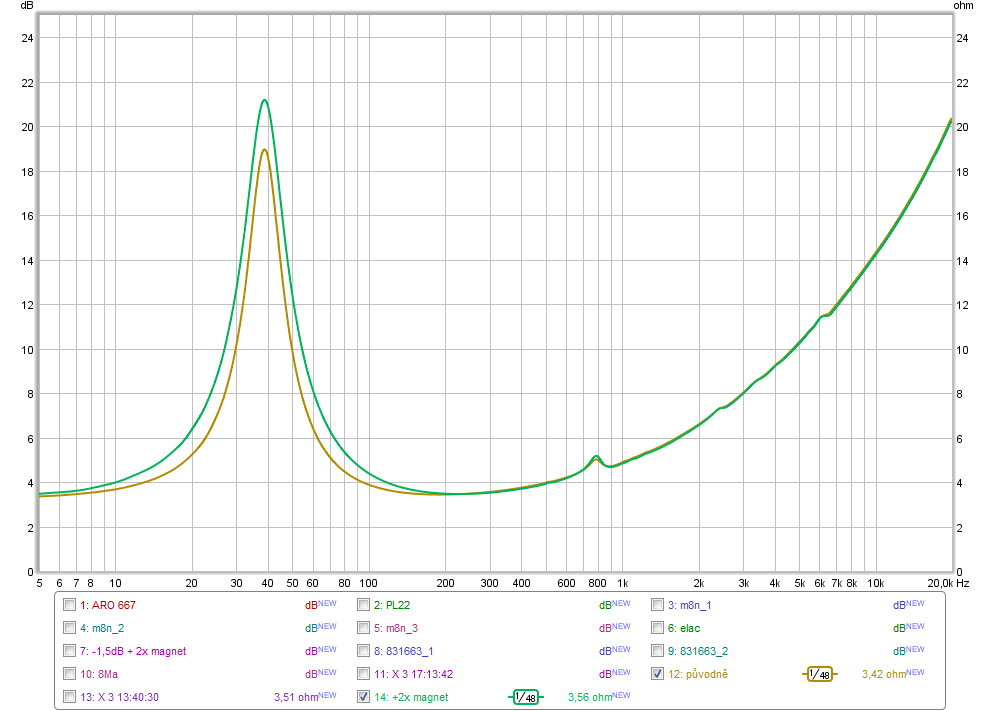This screenshot has width=1000, height=711.
Task: Tick the 831663_2 trace checkbox
Action: pyautogui.click(x=658, y=650)
